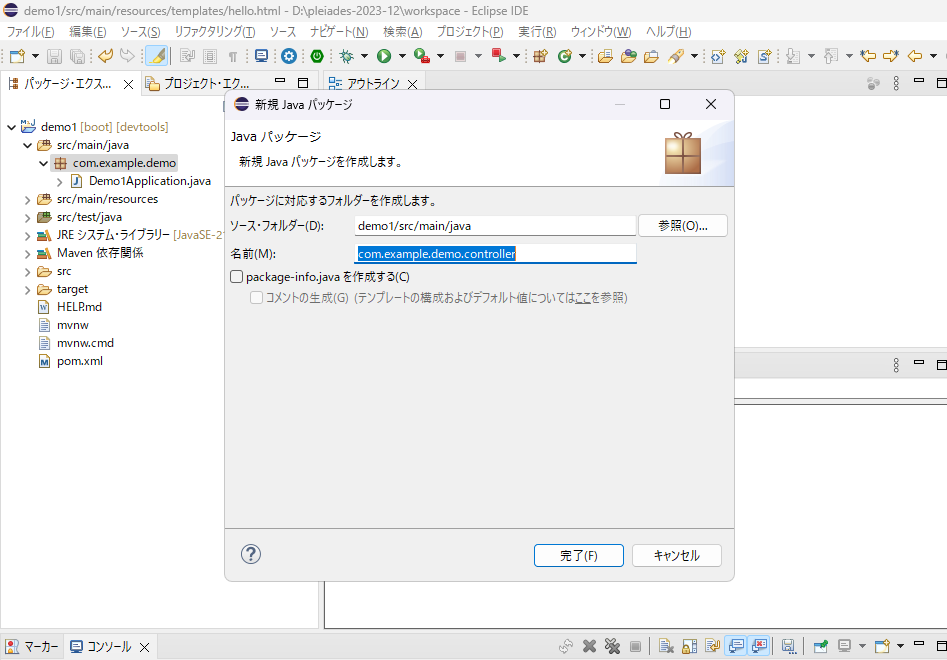Image resolution: width=947 pixels, height=660 pixels.
Task: Clear the Console output
Action: tap(666, 645)
